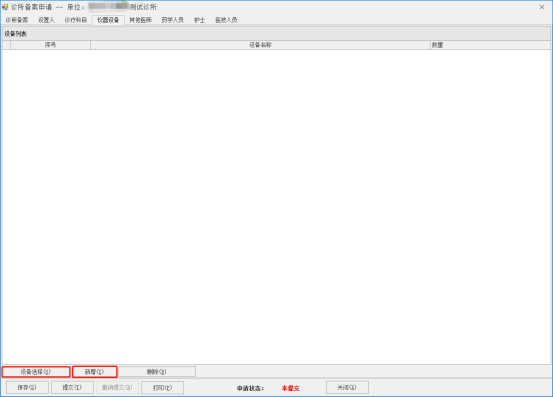Click the 关闭 button at bottom
Screen dimensions: 553x397
[x=347, y=387]
